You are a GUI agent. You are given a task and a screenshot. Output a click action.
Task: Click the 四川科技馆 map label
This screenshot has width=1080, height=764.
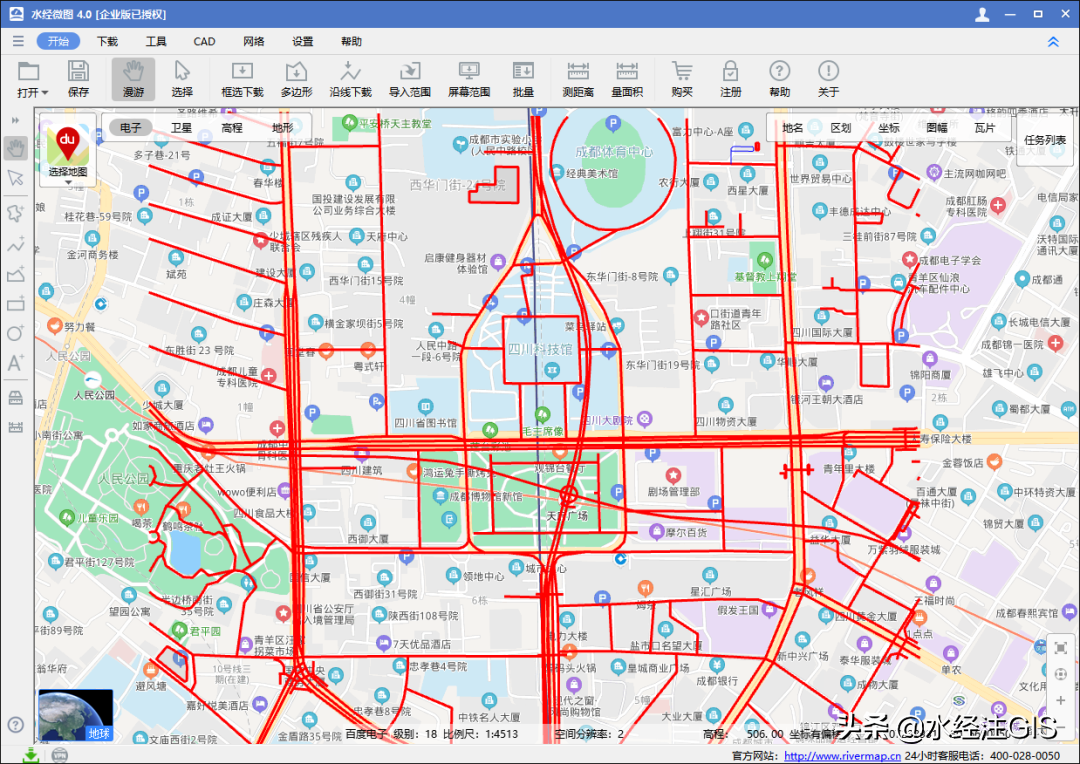click(540, 349)
